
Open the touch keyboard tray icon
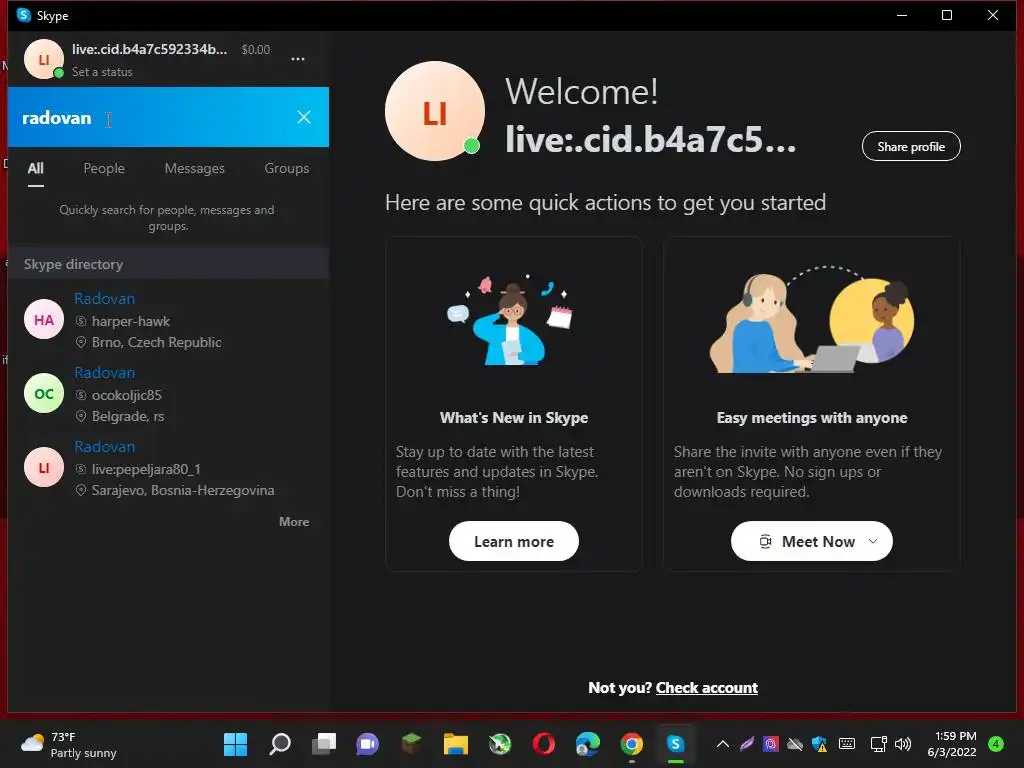(846, 744)
